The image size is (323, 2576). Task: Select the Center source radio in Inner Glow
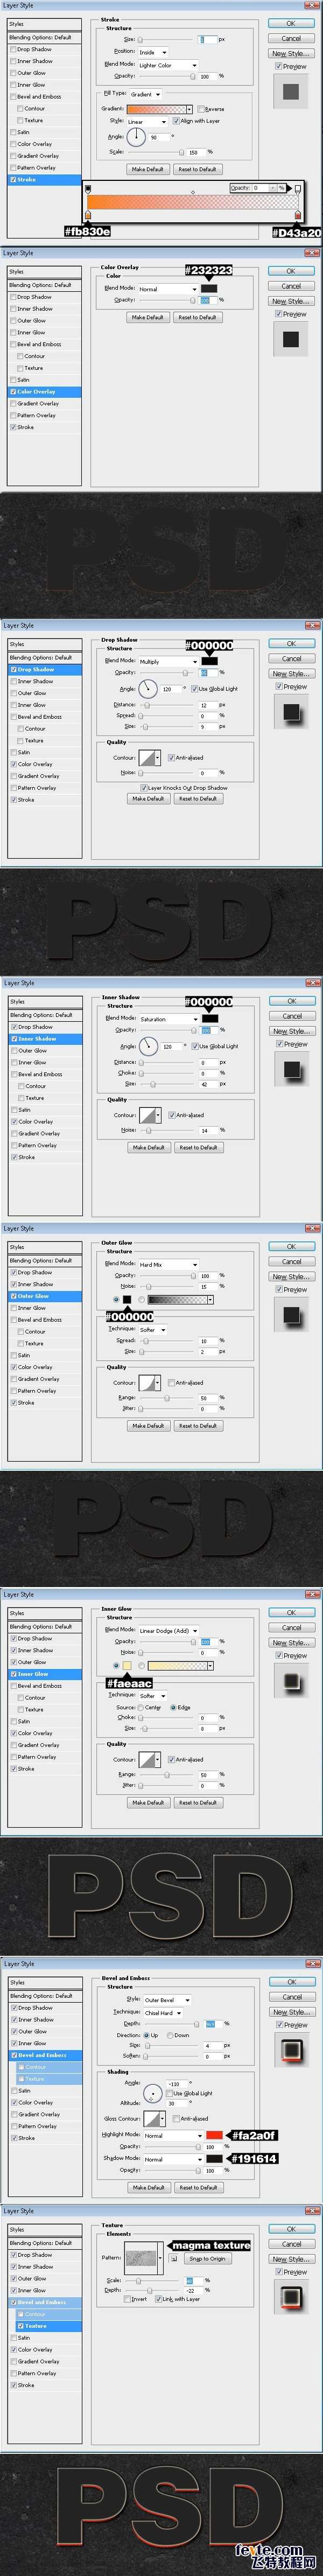click(x=142, y=1707)
